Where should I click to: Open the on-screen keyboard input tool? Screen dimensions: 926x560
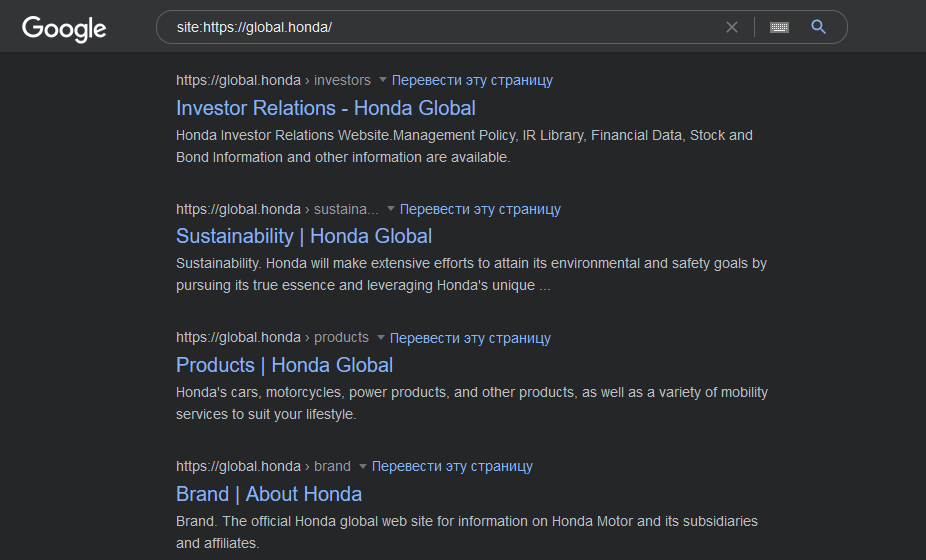pos(779,27)
